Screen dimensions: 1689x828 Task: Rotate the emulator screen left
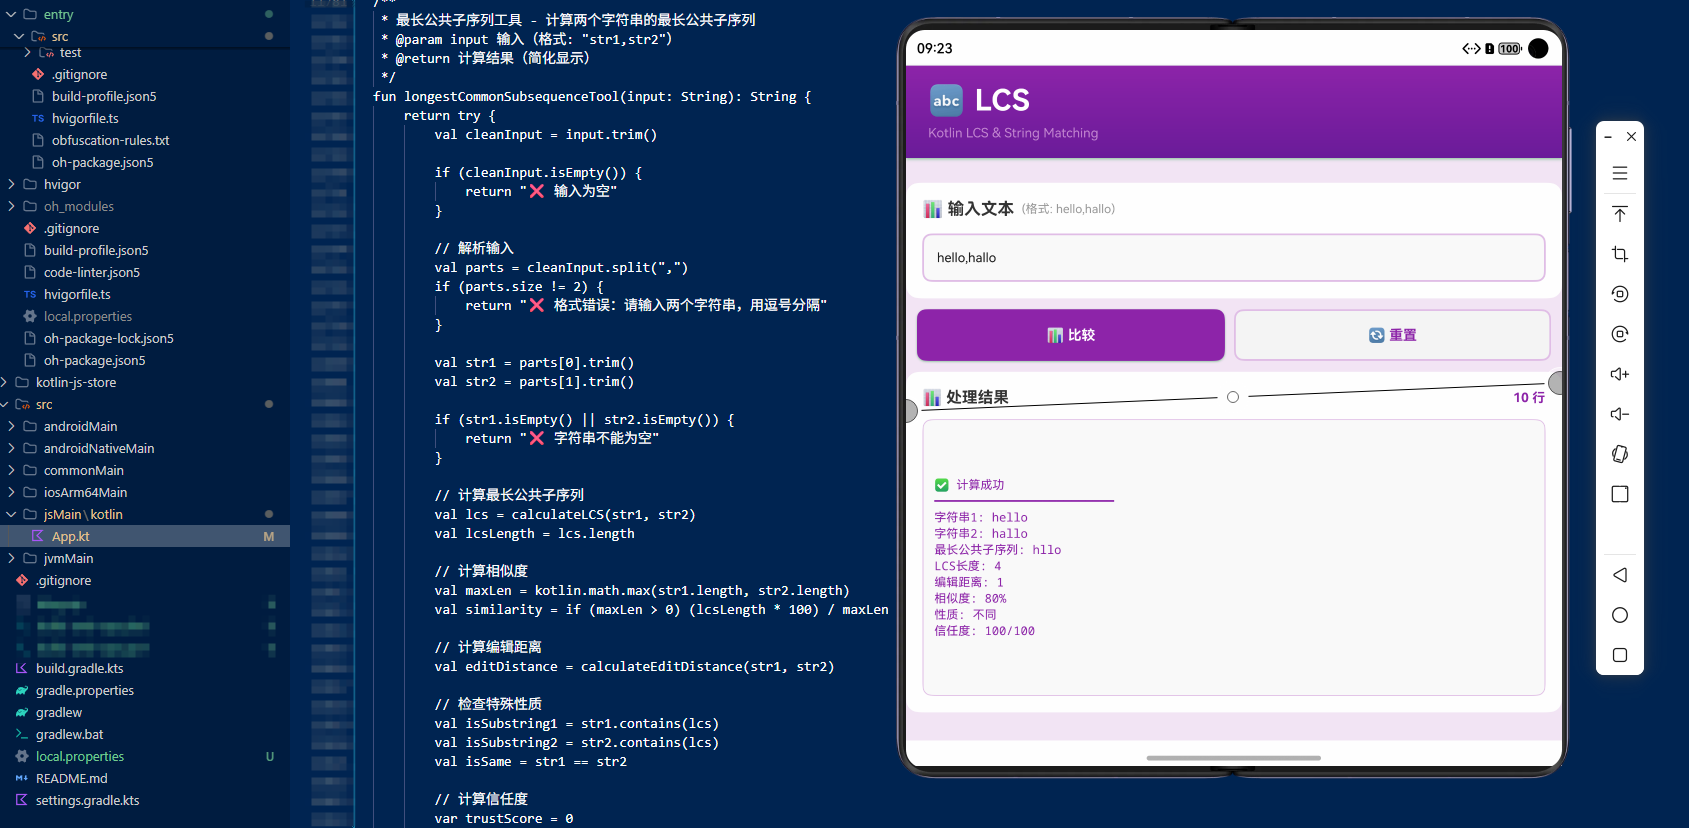click(x=1620, y=294)
